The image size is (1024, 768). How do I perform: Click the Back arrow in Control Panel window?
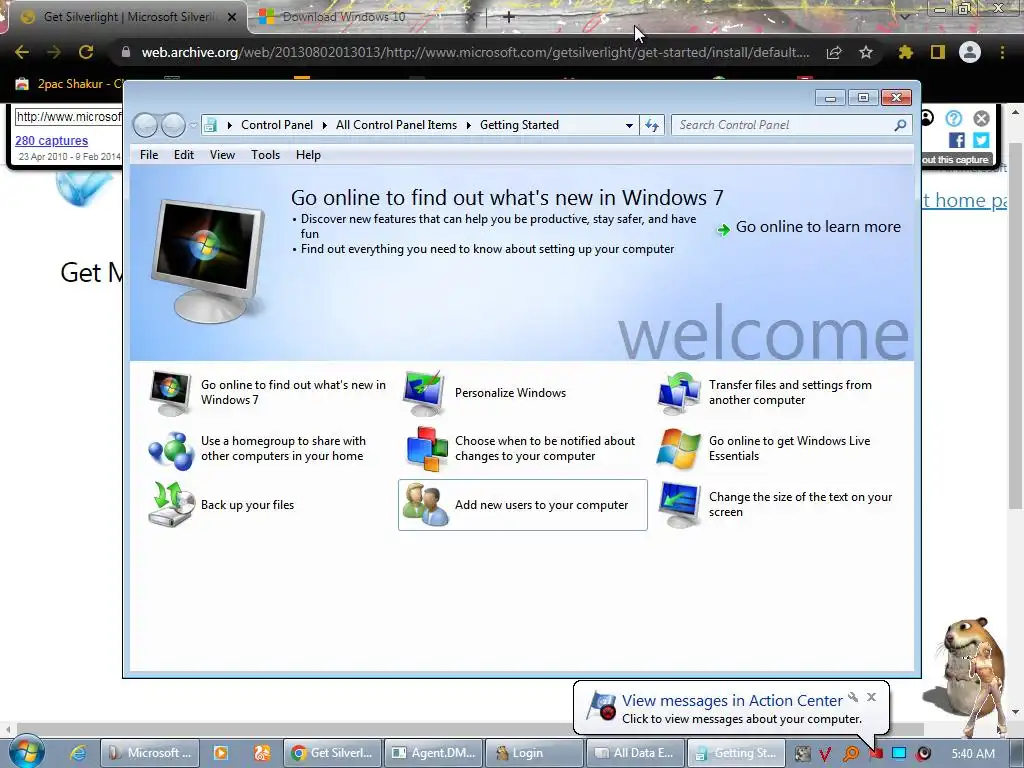pyautogui.click(x=145, y=125)
